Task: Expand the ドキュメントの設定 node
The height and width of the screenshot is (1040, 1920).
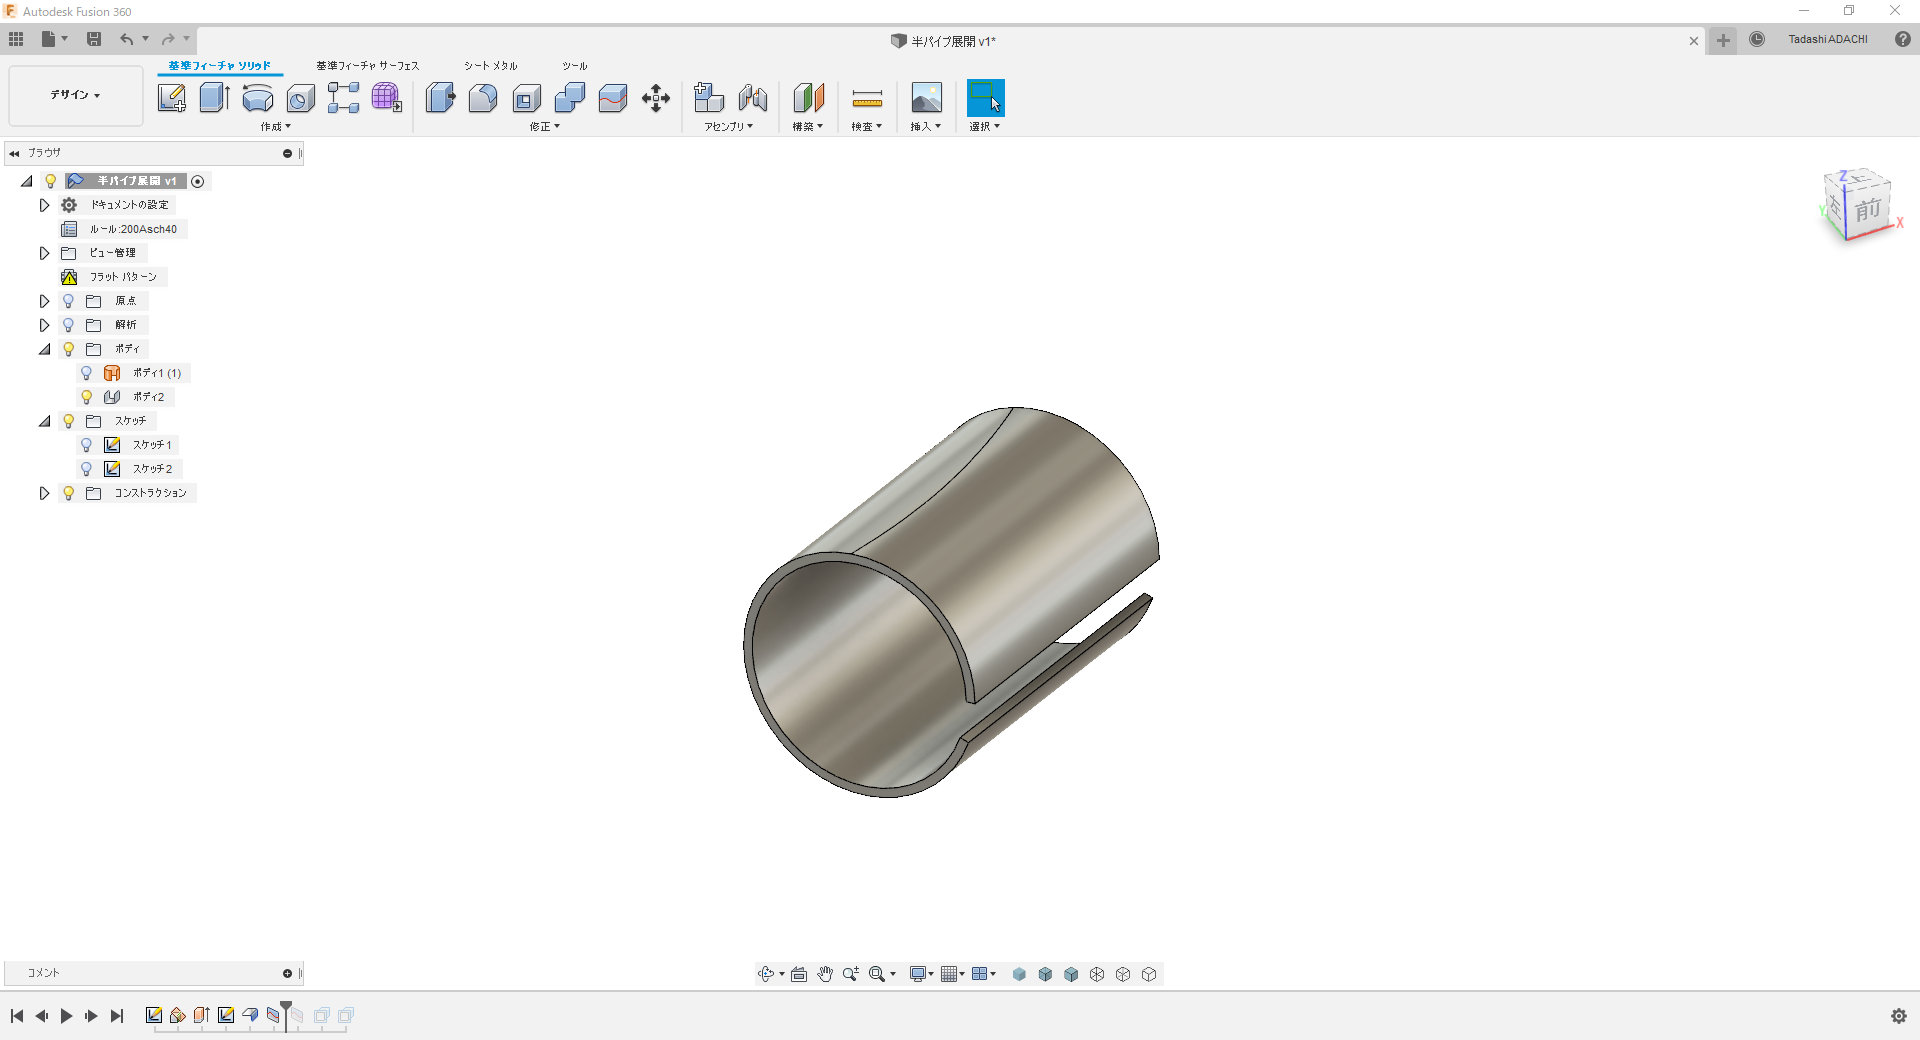Action: click(x=44, y=205)
